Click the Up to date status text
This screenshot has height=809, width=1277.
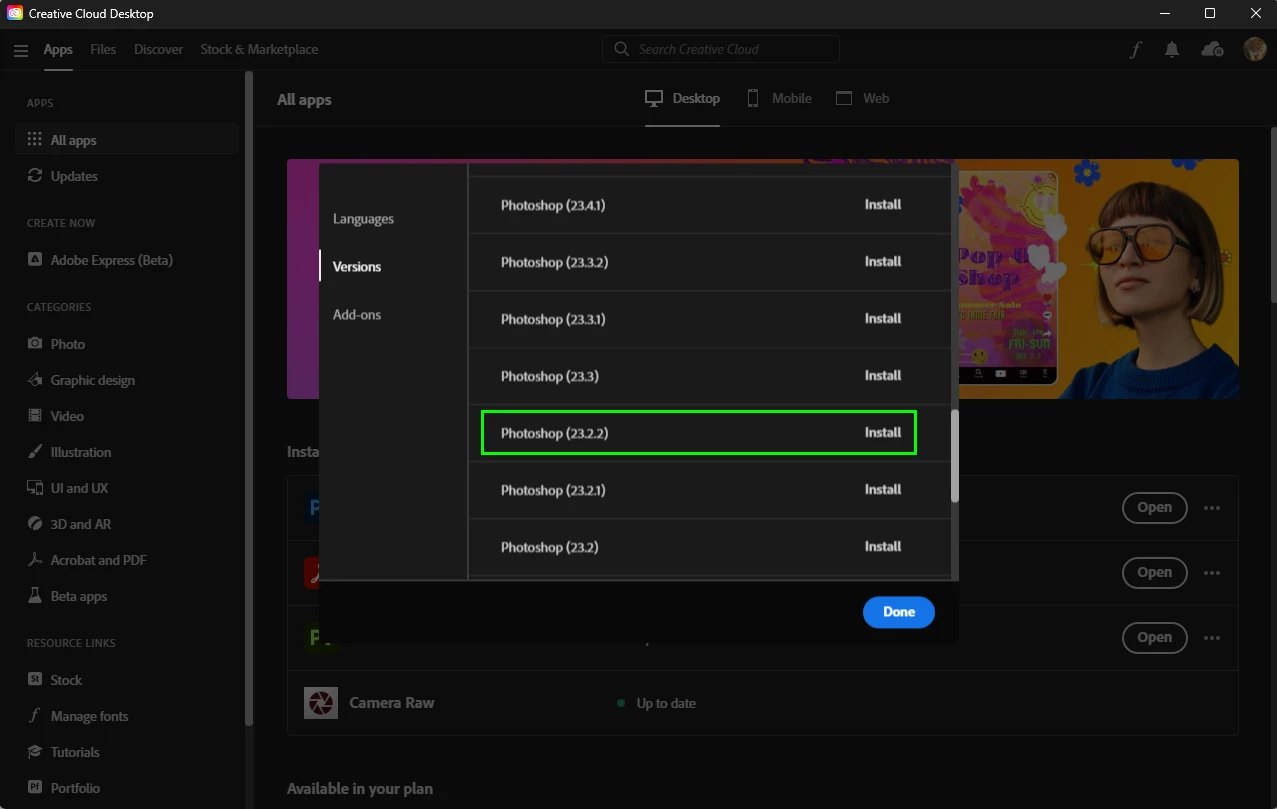[666, 703]
